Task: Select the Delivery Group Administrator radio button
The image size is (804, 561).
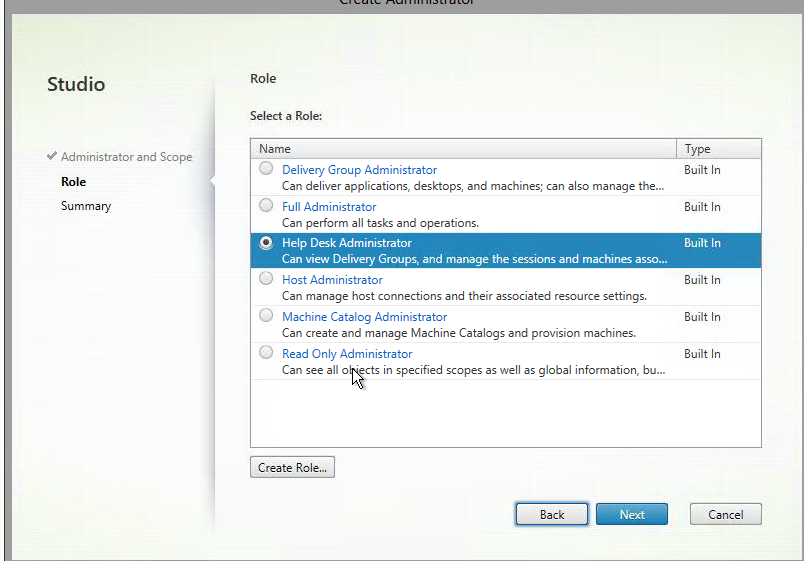Action: (x=266, y=168)
